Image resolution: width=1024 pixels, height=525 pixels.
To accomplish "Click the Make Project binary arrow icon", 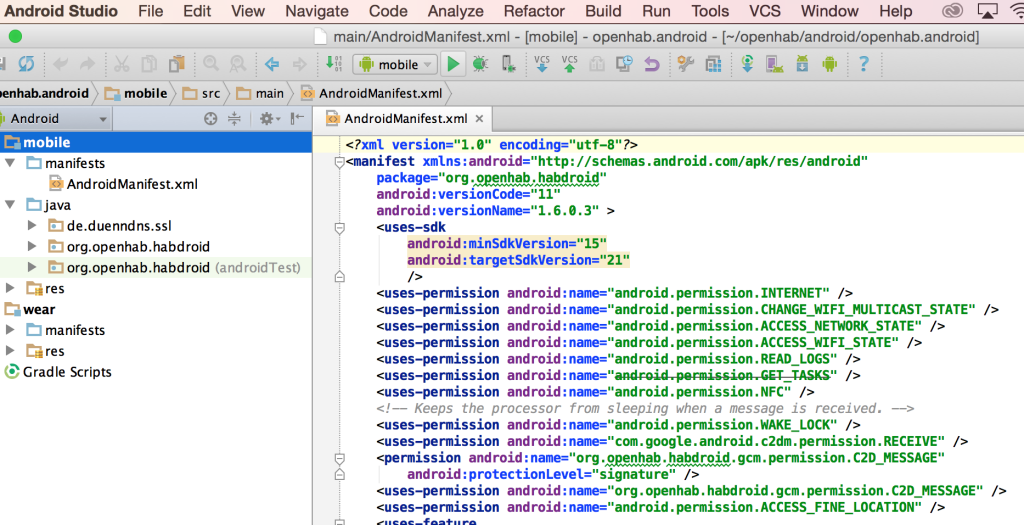I will [333, 64].
